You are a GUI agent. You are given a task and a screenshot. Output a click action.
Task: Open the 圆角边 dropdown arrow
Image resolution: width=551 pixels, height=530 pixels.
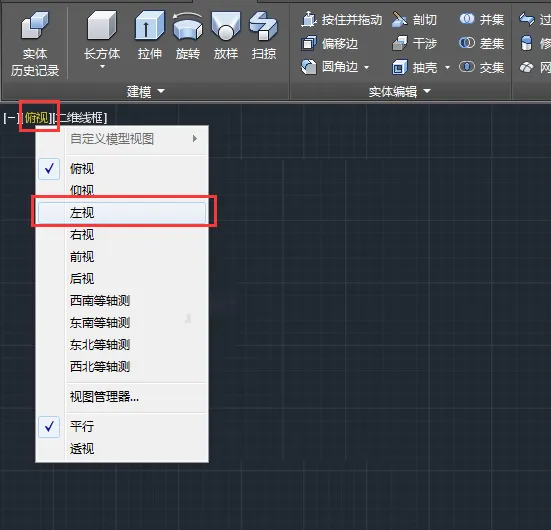pyautogui.click(x=367, y=67)
